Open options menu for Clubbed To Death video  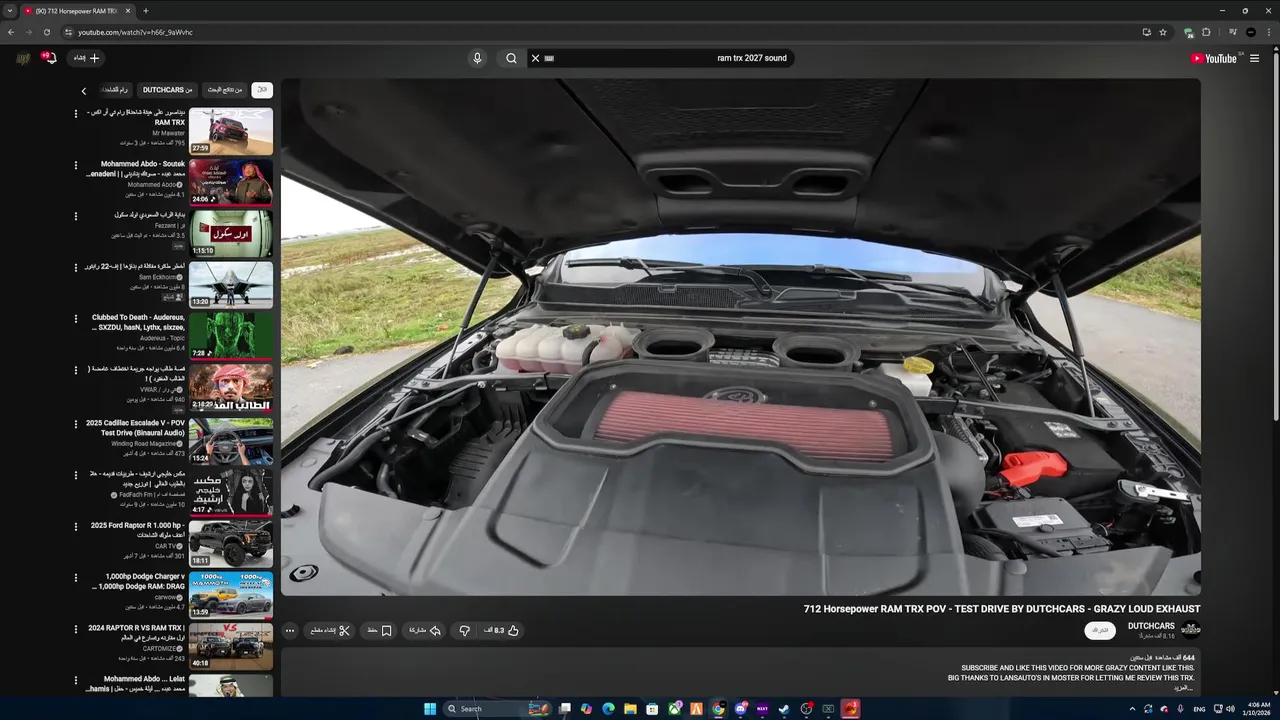pos(75,318)
